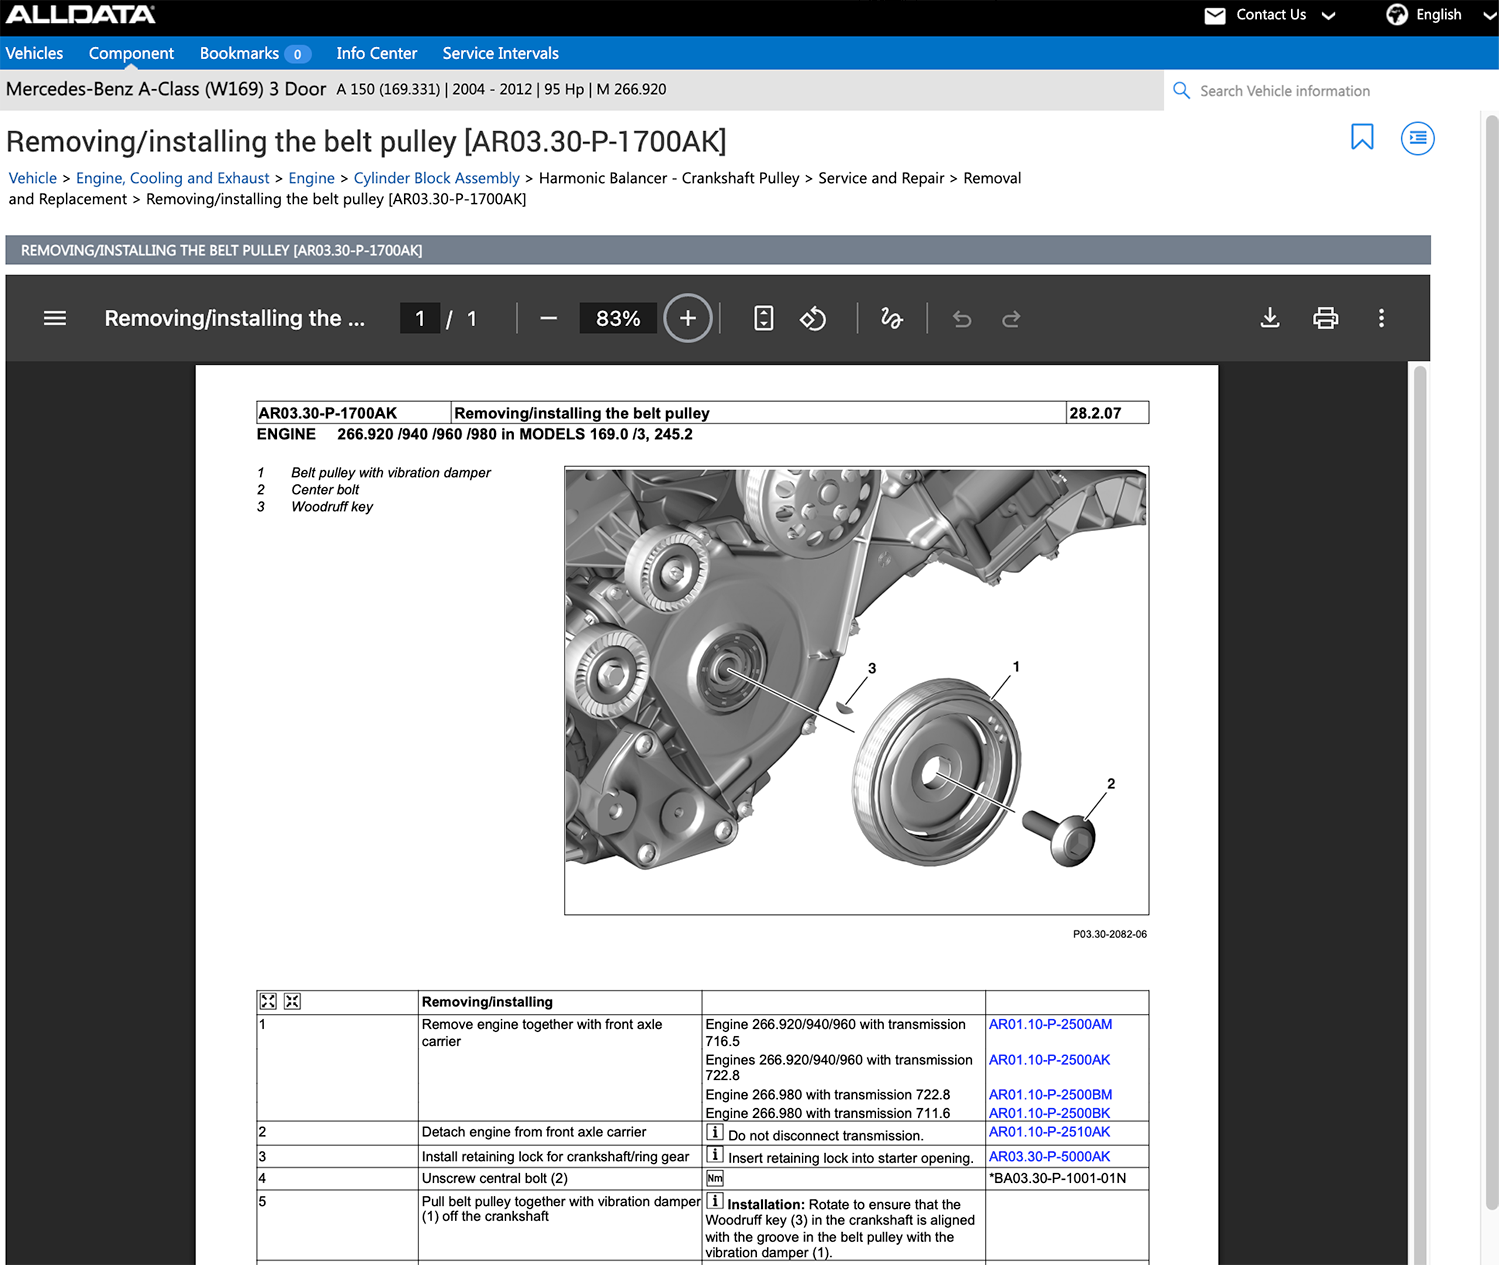Go to ALLDATA home via logo

pyautogui.click(x=80, y=15)
